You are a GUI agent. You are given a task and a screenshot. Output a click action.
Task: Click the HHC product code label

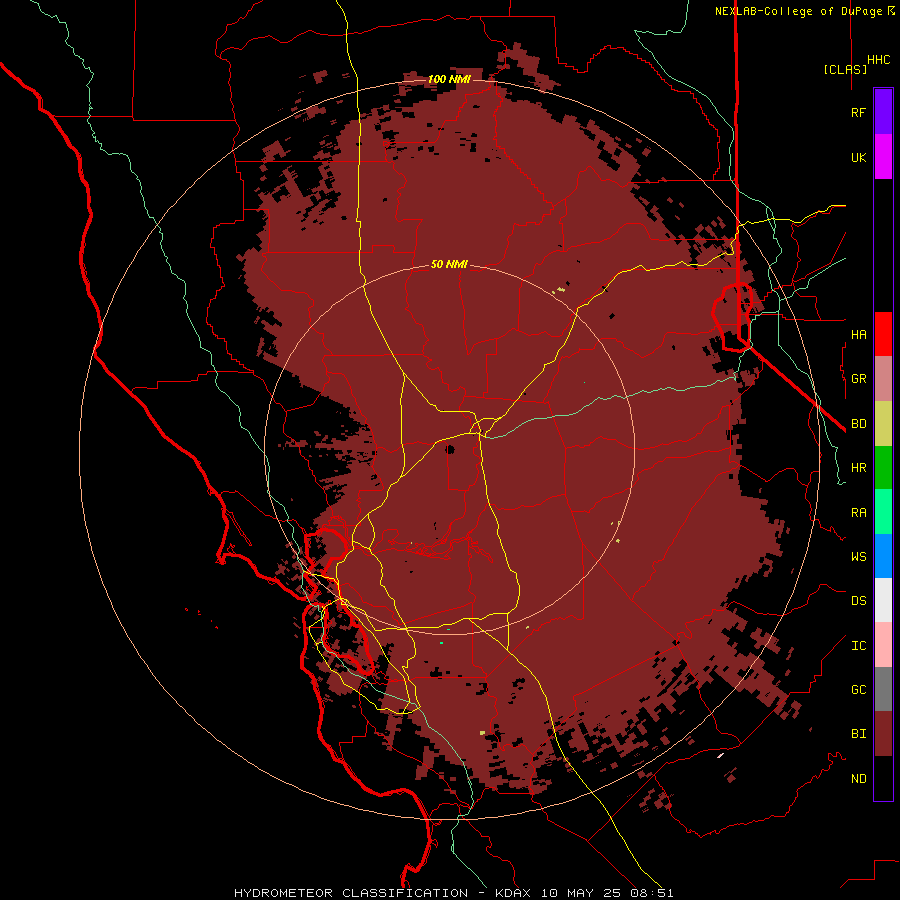click(x=878, y=60)
